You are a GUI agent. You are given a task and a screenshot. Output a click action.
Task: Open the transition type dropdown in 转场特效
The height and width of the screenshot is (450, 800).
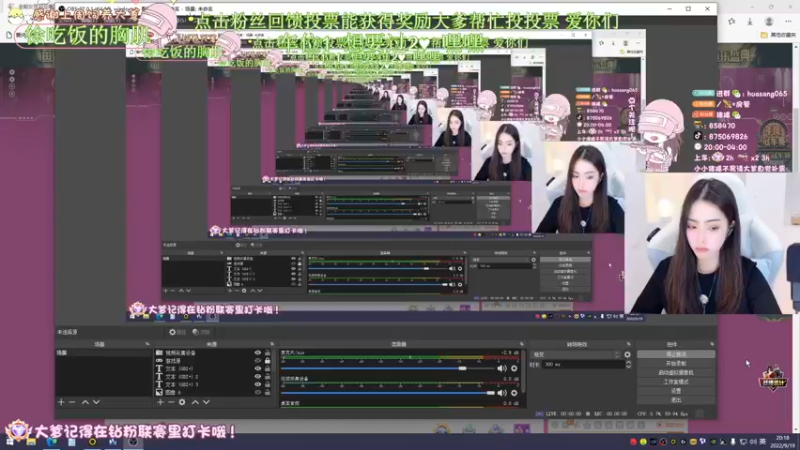576,355
